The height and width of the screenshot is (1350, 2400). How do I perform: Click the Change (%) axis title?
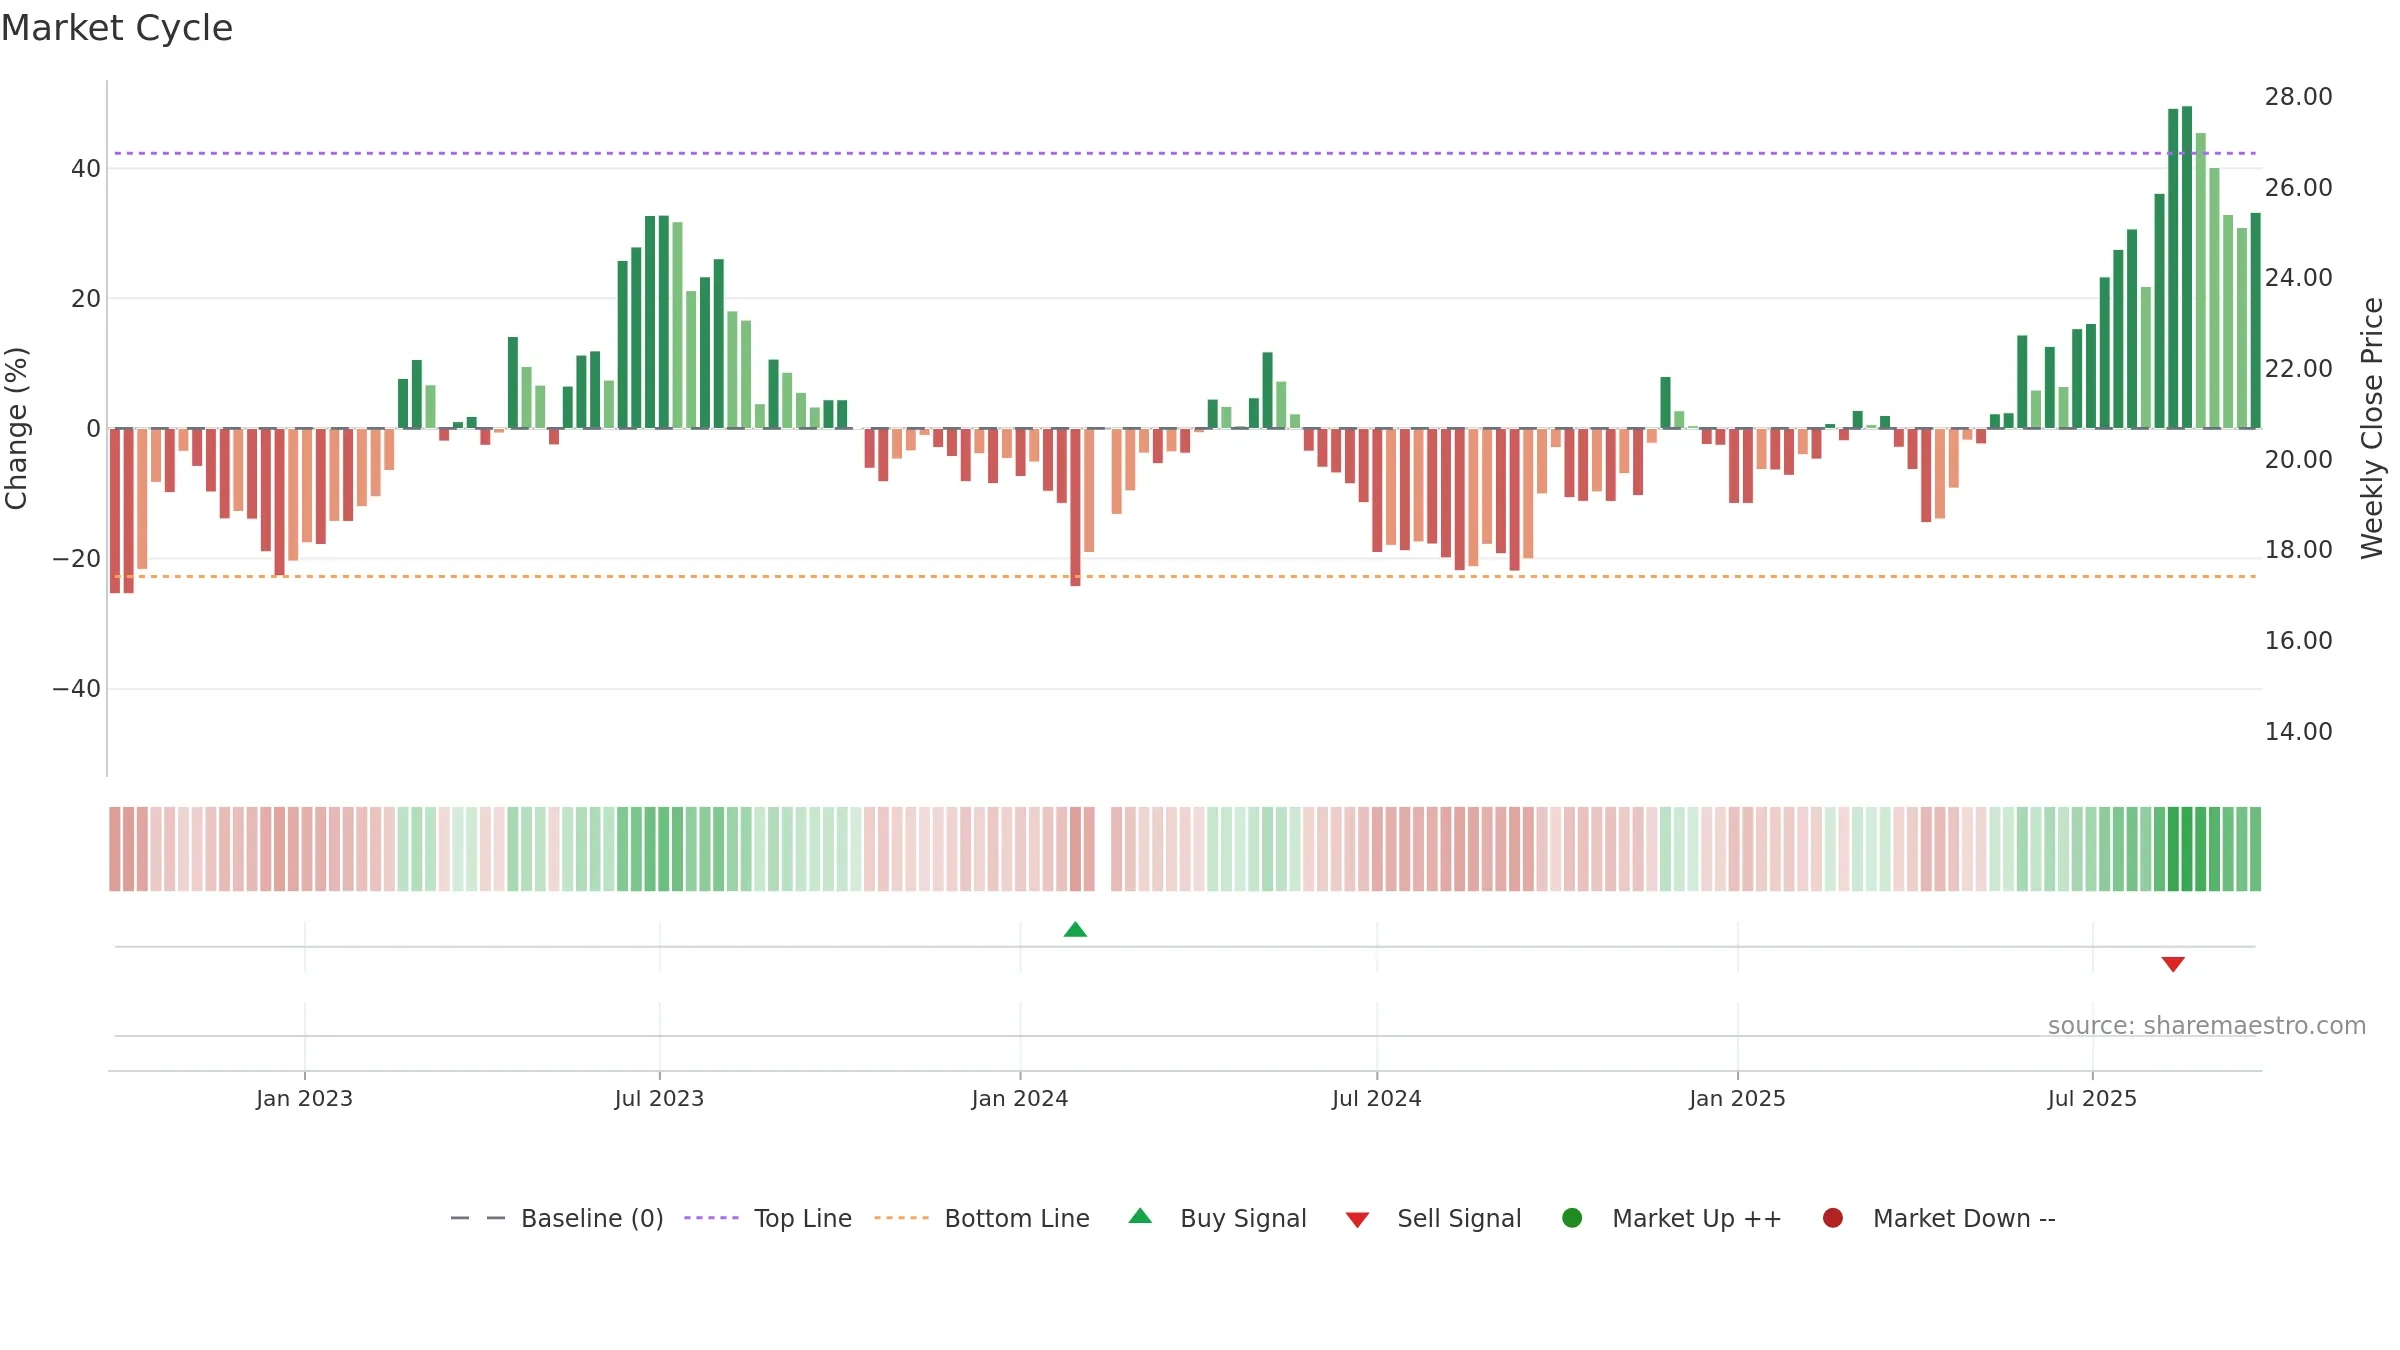[x=16, y=428]
